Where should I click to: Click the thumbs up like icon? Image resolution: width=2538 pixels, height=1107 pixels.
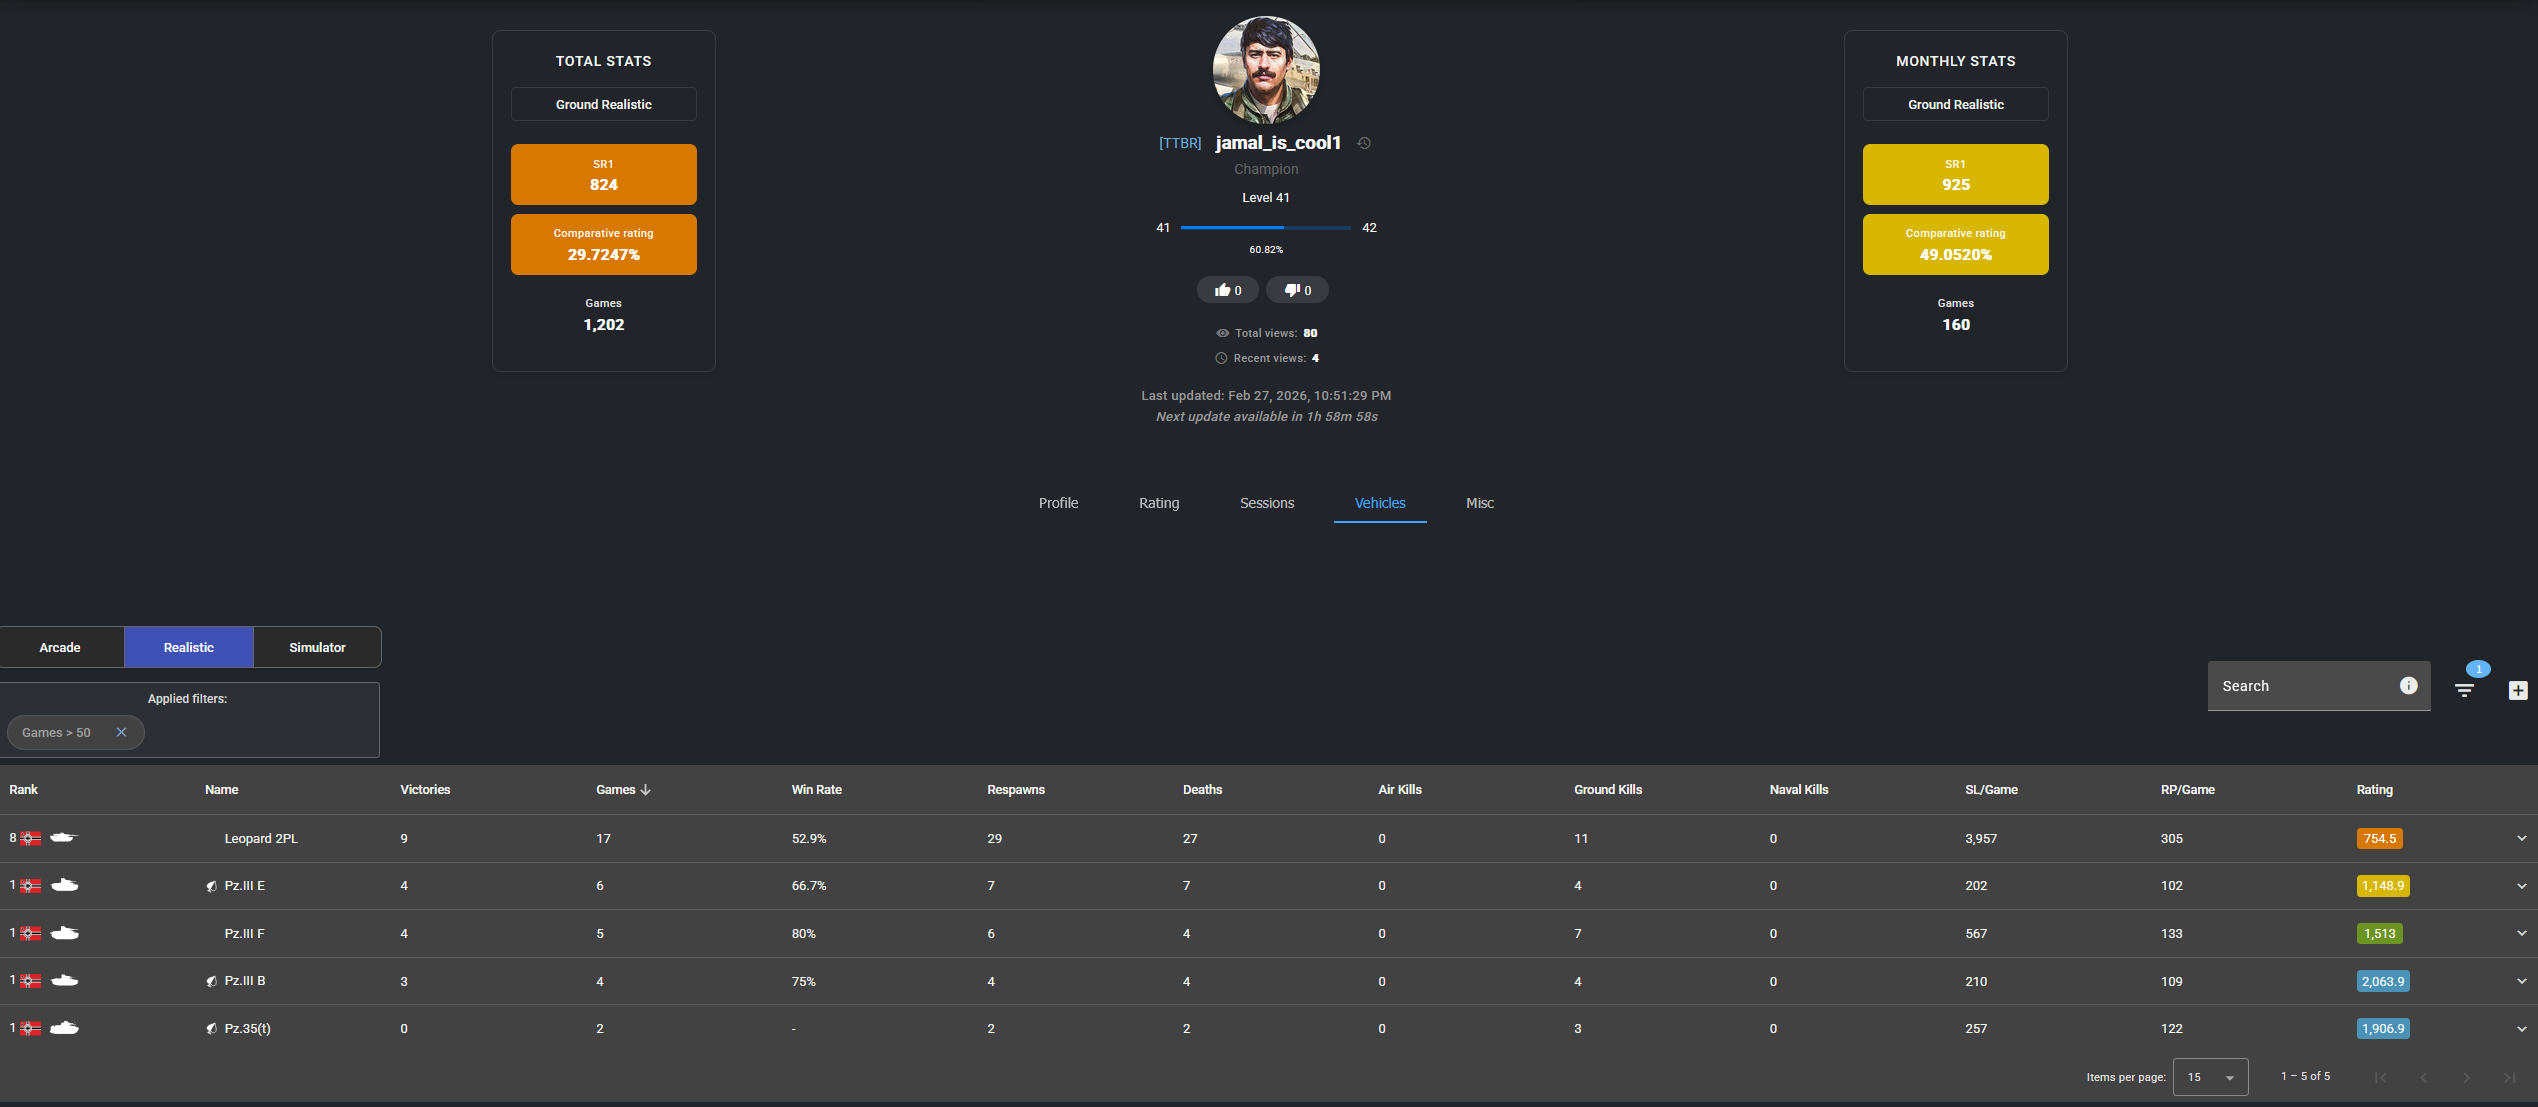[x=1222, y=290]
